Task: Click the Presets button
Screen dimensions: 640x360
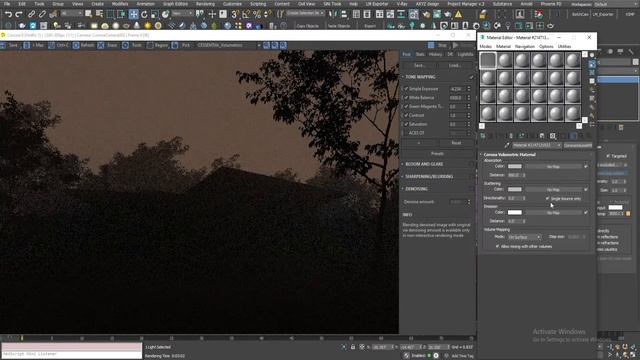Action: pyautogui.click(x=437, y=154)
